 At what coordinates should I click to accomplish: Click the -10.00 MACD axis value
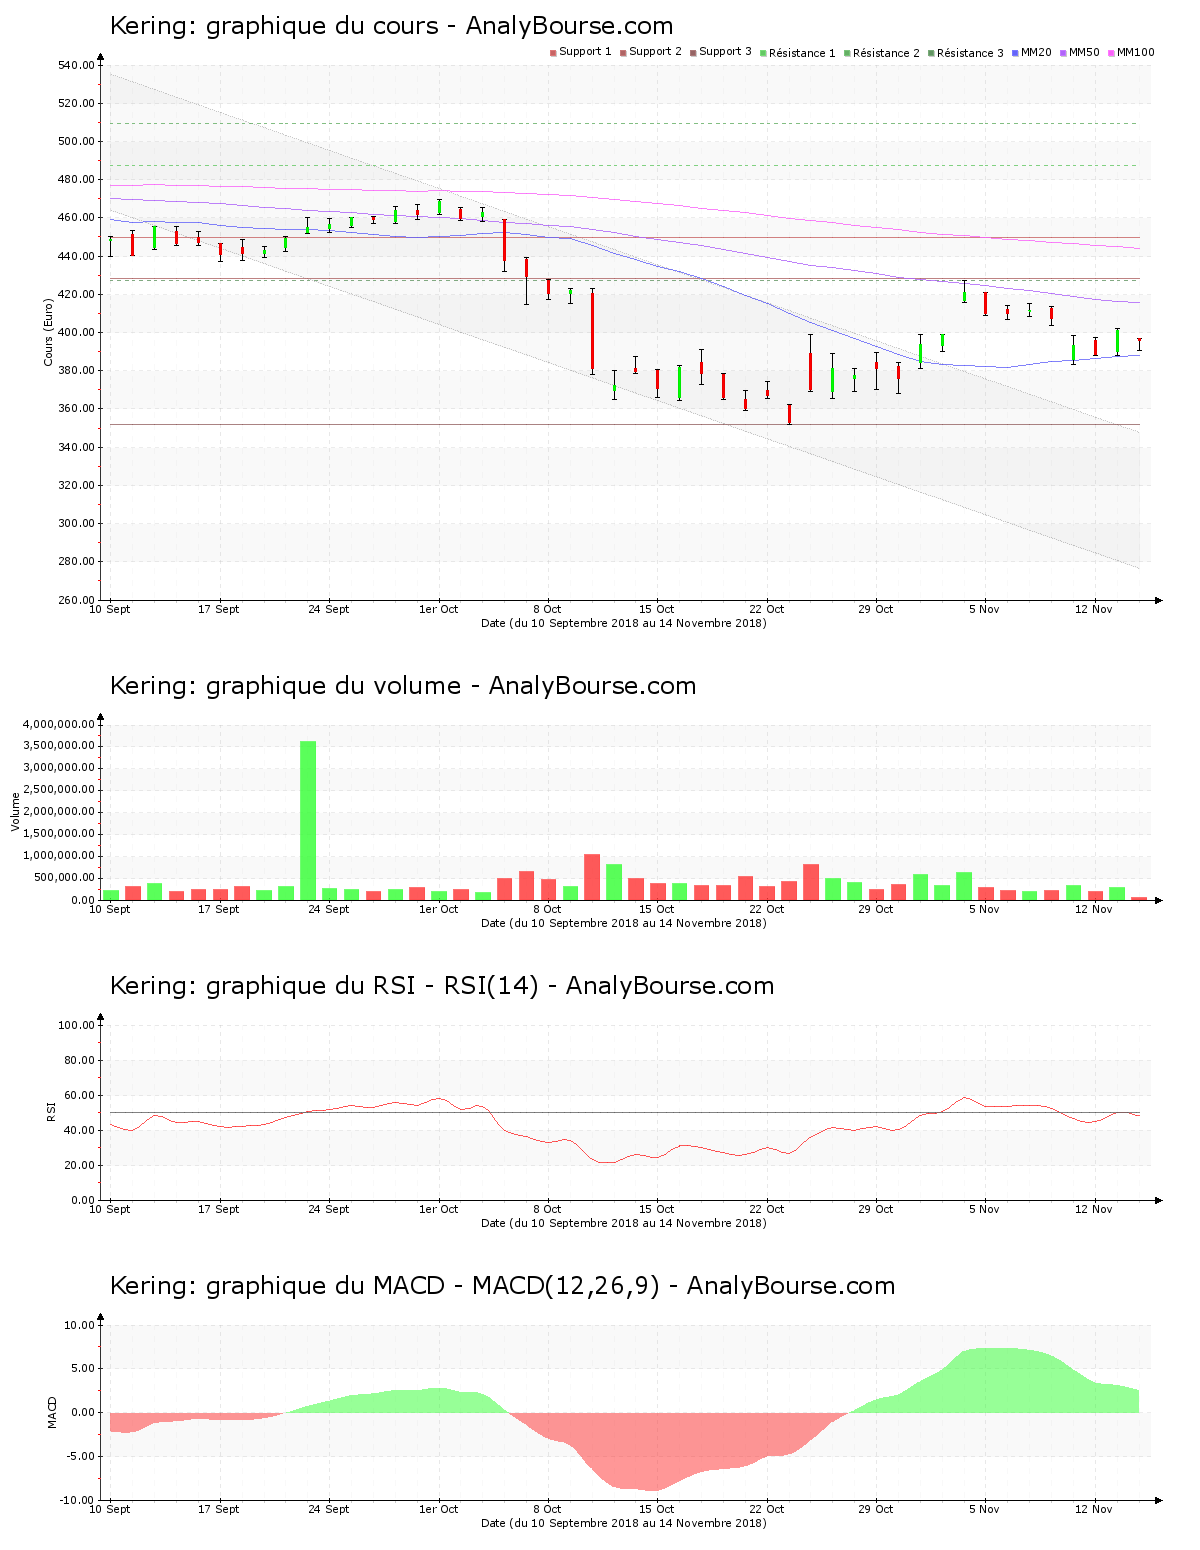pyautogui.click(x=78, y=1500)
